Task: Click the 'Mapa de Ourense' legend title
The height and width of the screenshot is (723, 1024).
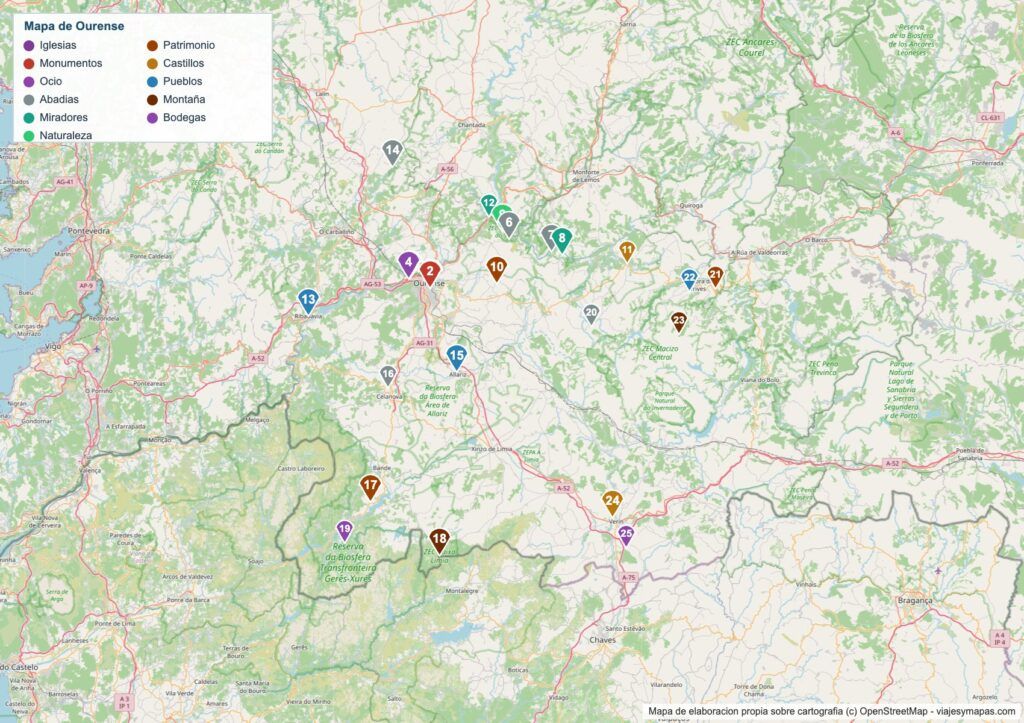Action: 74,26
